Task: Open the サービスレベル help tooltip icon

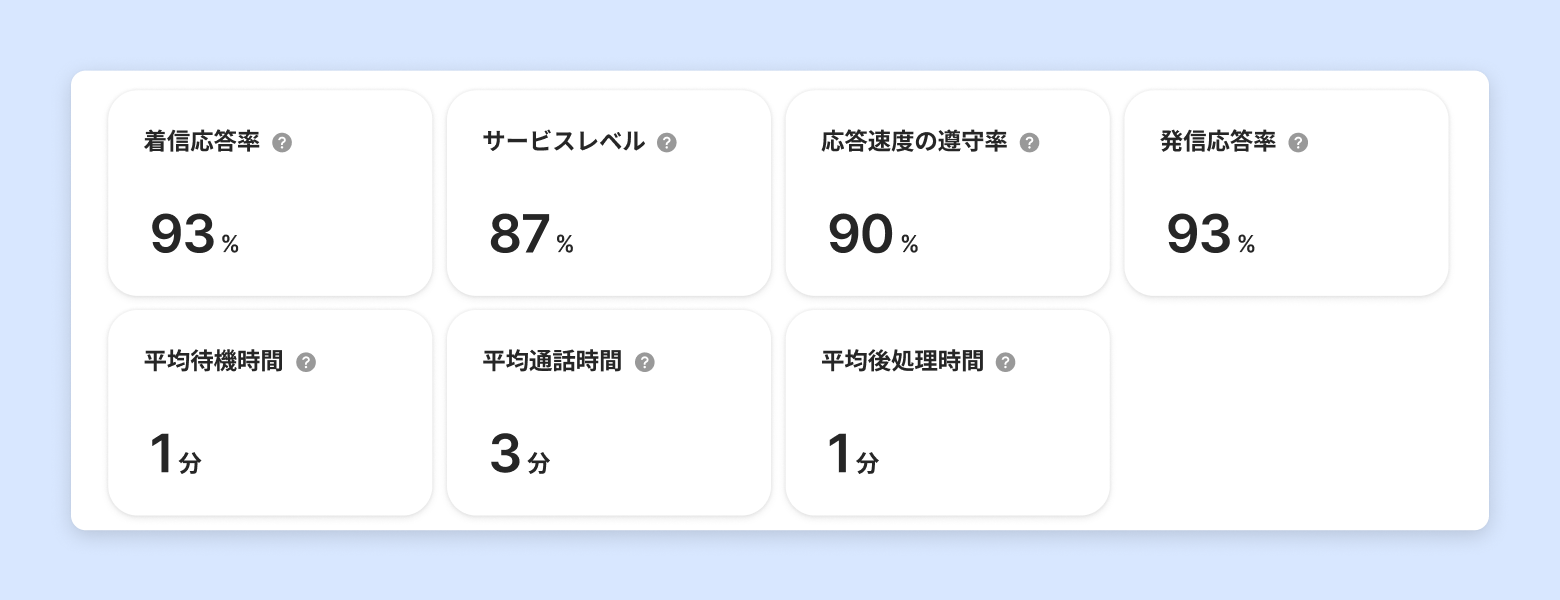Action: [667, 143]
